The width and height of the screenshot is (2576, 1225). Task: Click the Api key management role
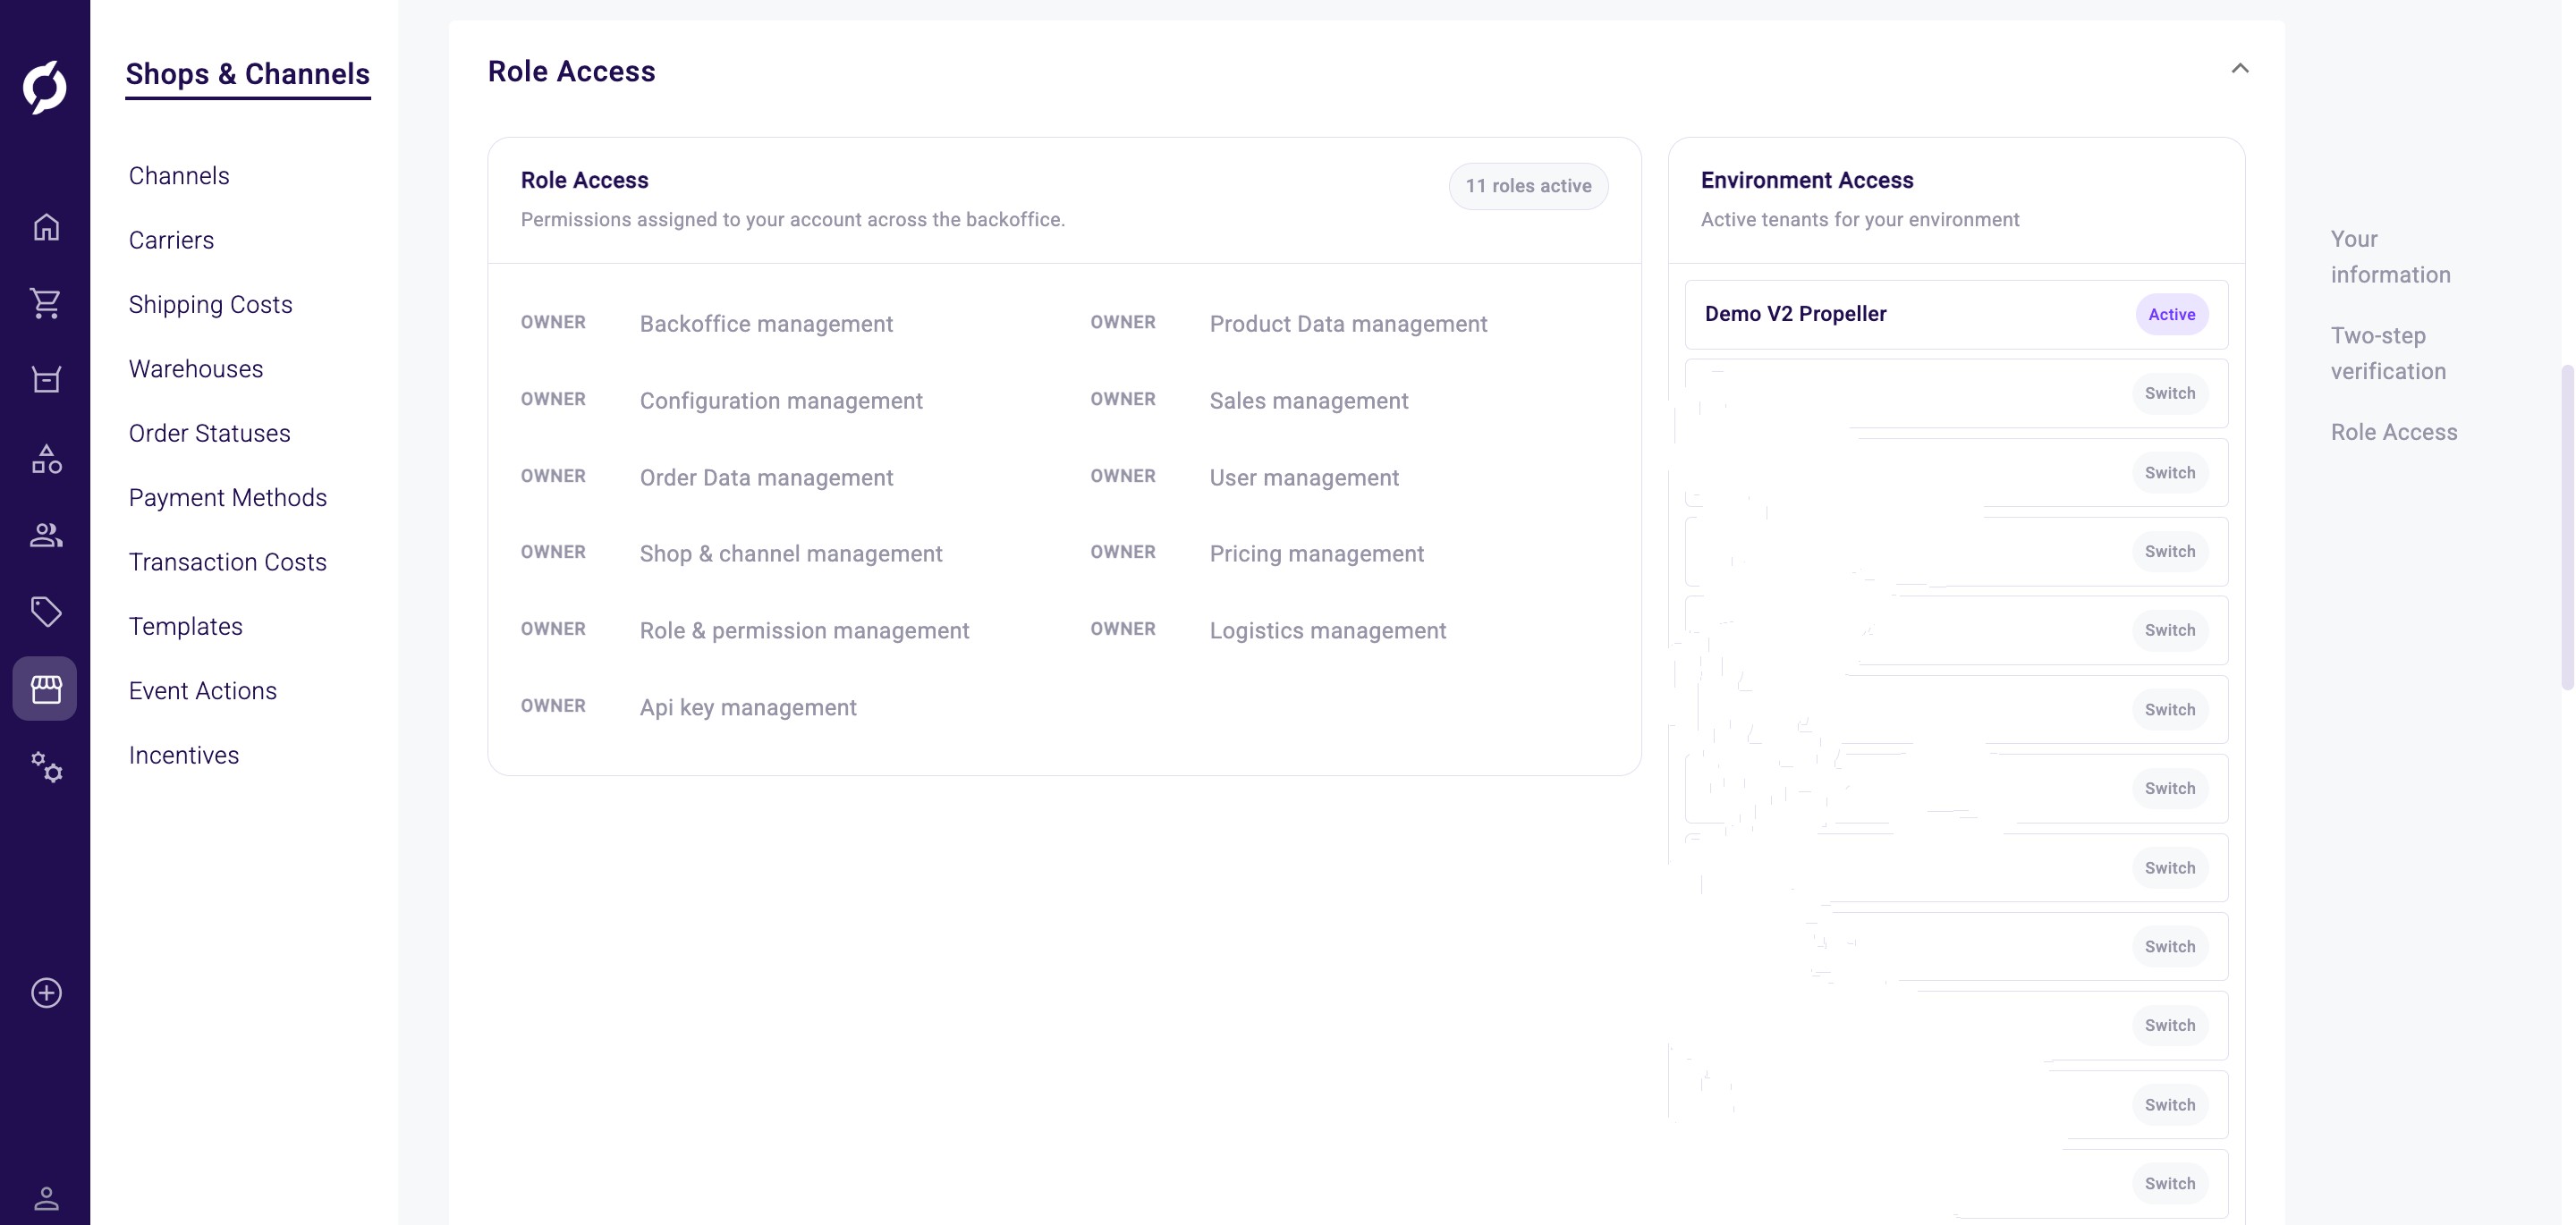(x=748, y=708)
